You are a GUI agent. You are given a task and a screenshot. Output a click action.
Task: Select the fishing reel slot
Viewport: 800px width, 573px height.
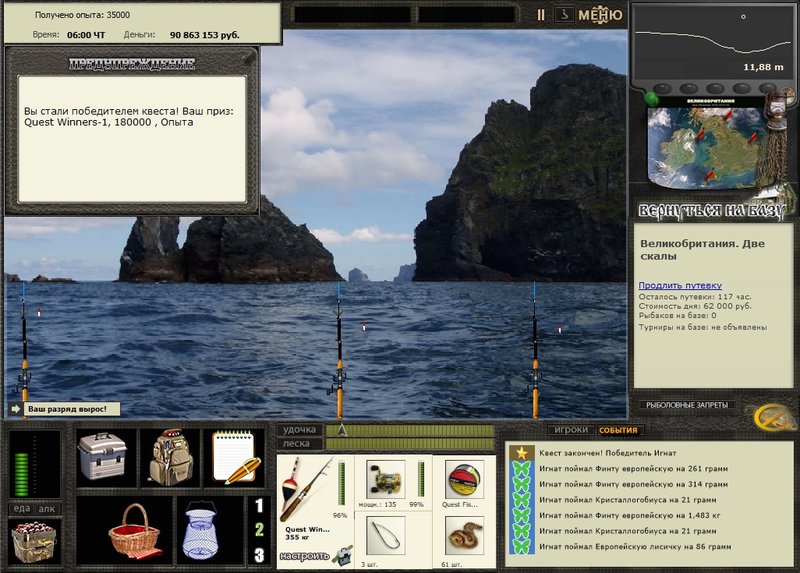[x=386, y=479]
